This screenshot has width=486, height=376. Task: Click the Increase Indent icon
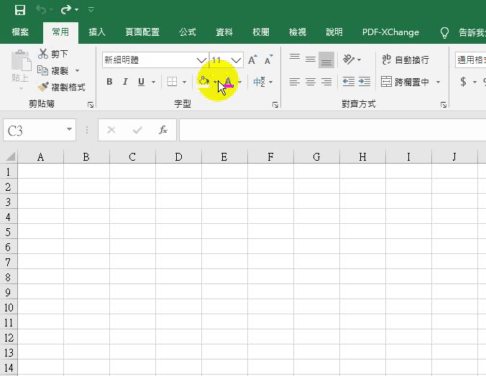click(x=364, y=82)
